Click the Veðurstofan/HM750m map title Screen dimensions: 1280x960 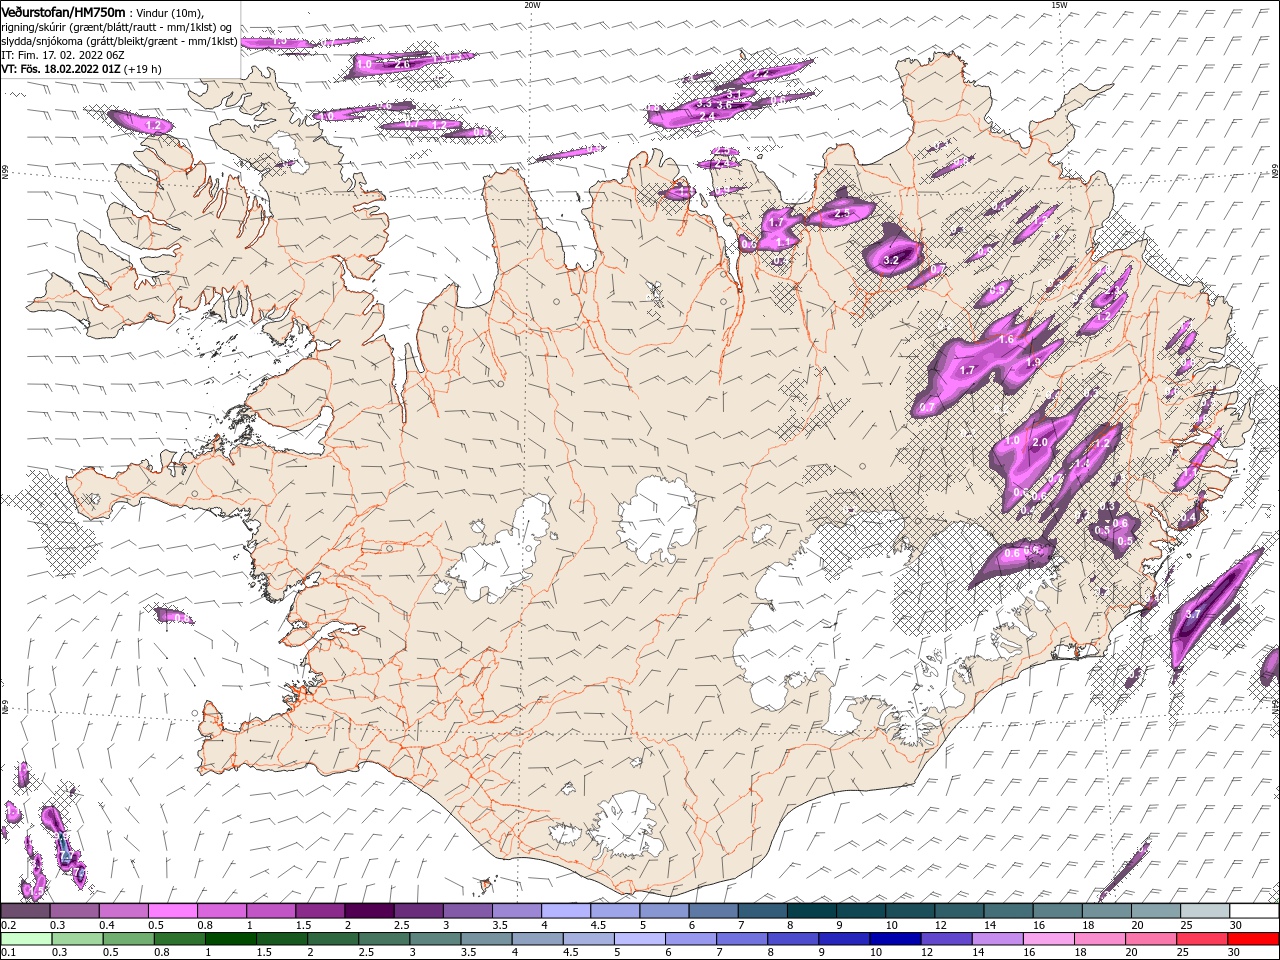(x=64, y=12)
